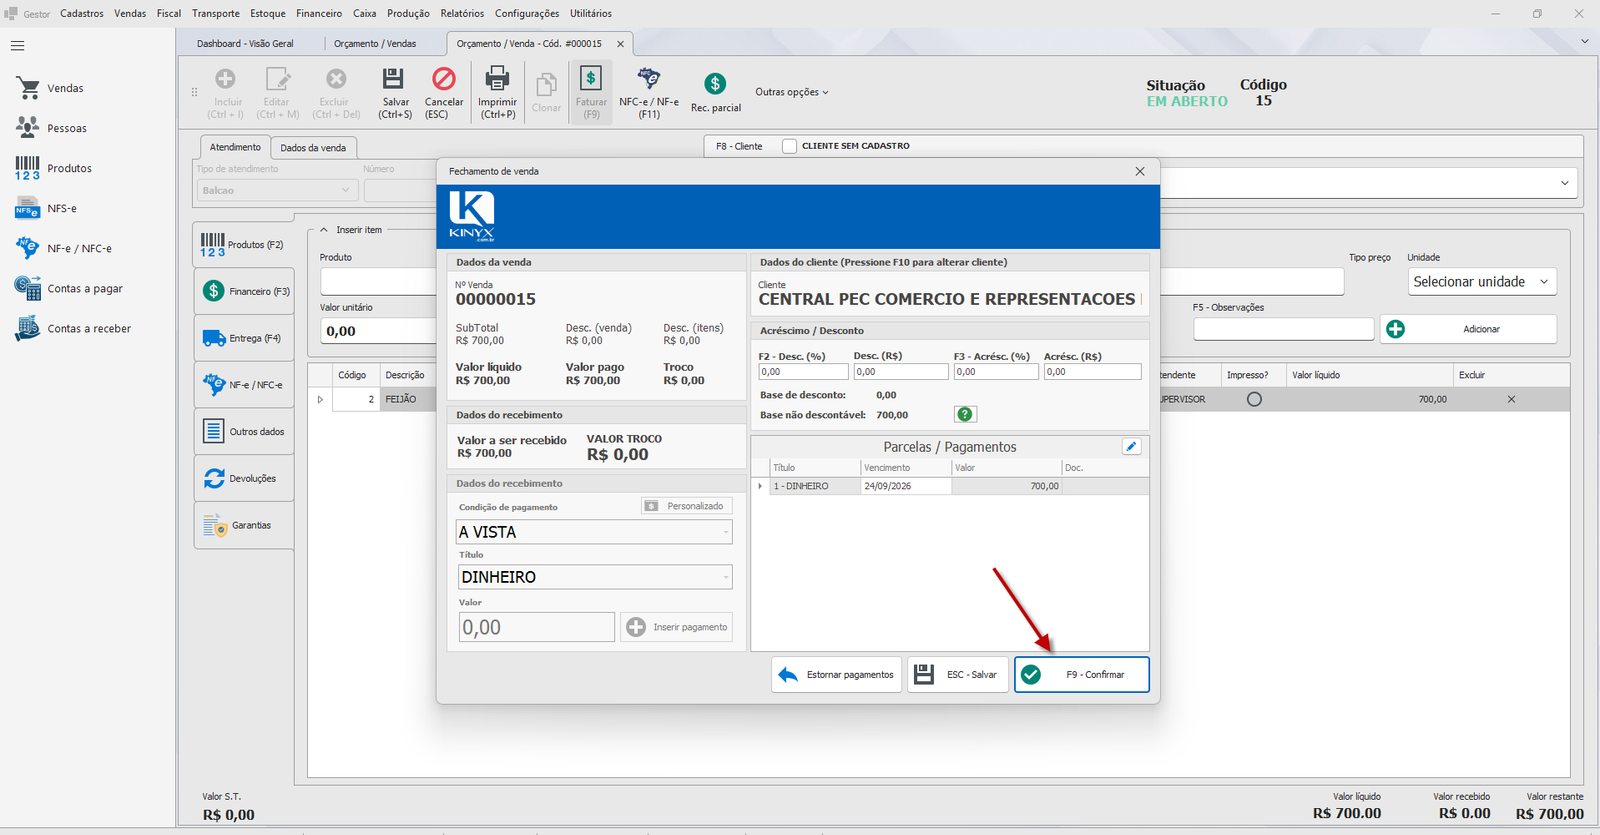This screenshot has width=1600, height=835.
Task: Click the F9 - Confirmar button
Action: (x=1082, y=674)
